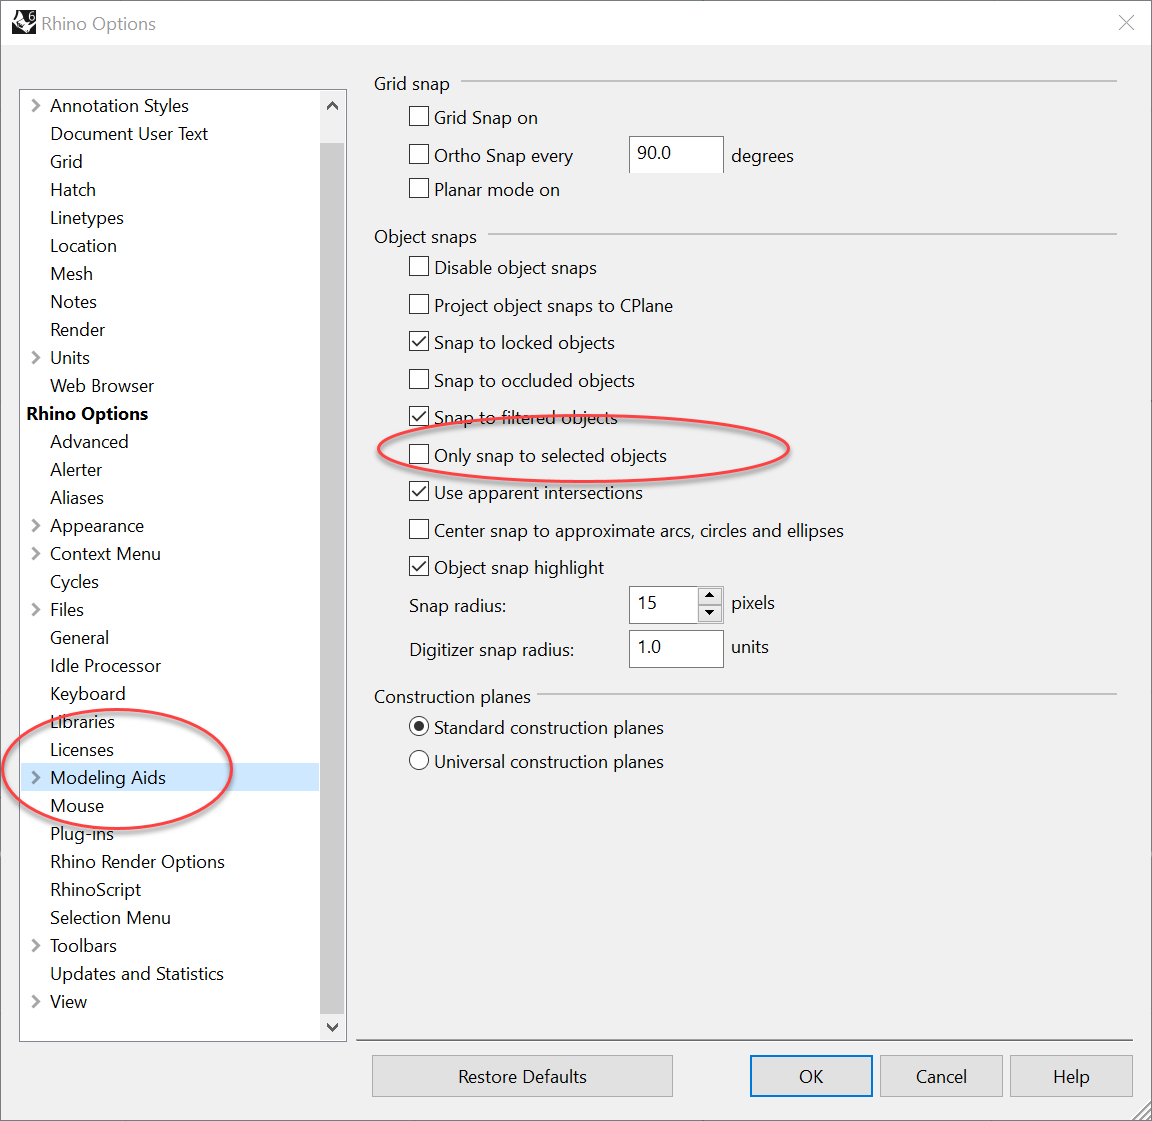
Task: Toggle Project object snaps to CPlane
Action: point(419,304)
